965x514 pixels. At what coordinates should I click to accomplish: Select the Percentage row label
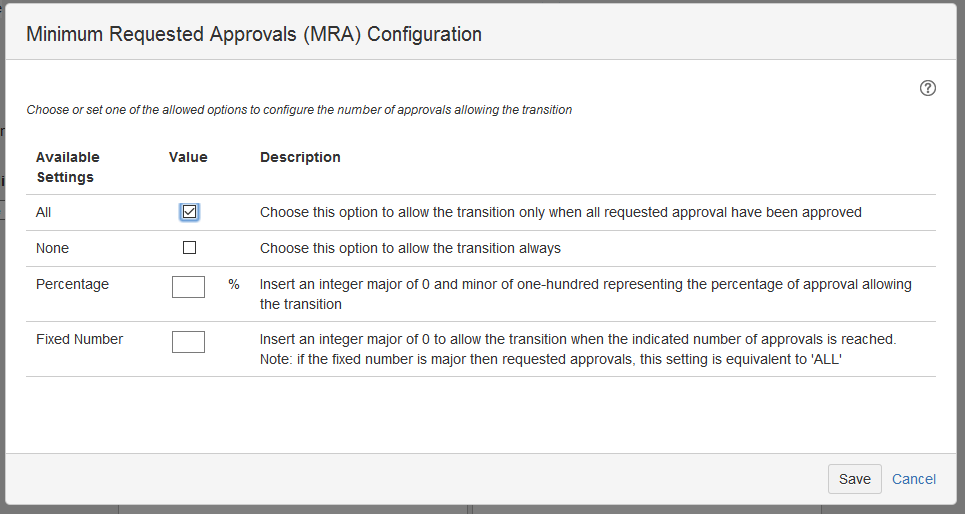click(72, 284)
